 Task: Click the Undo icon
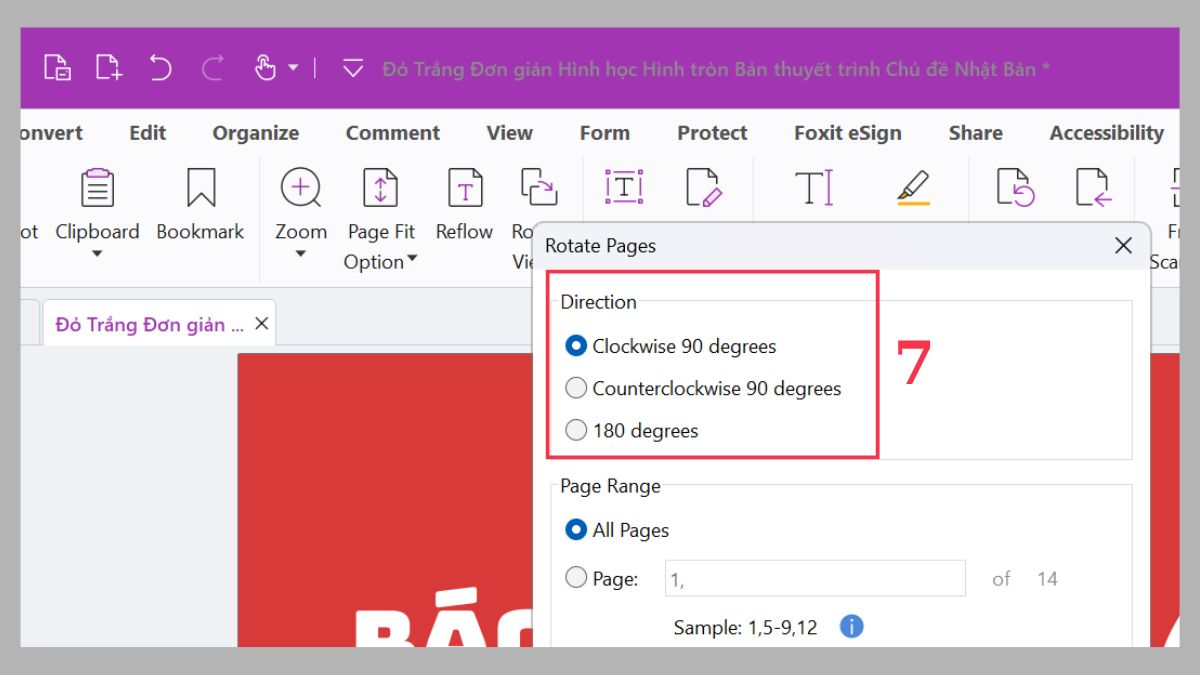(163, 67)
